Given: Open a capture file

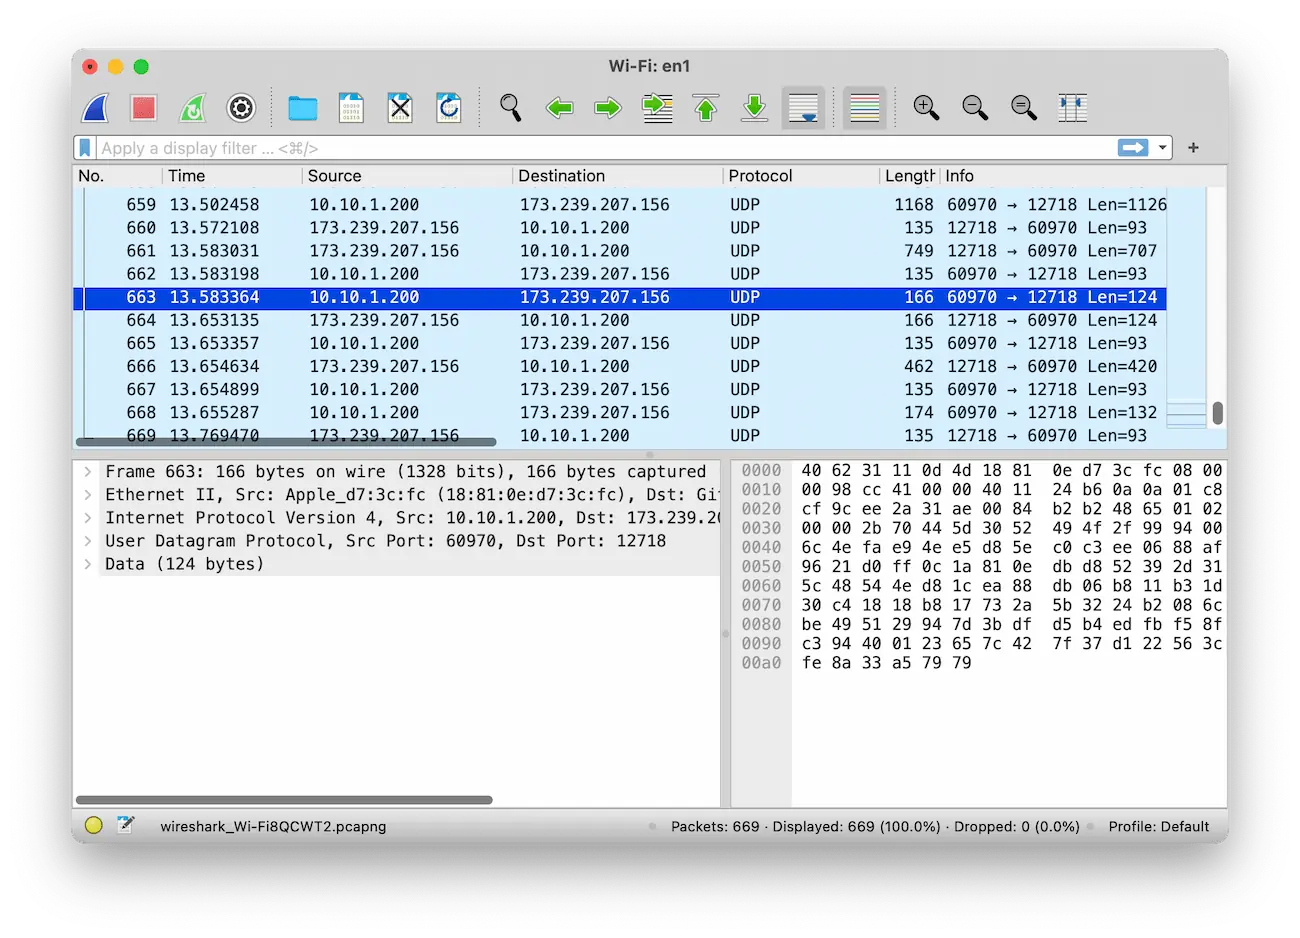Looking at the screenshot, I should pyautogui.click(x=302, y=108).
